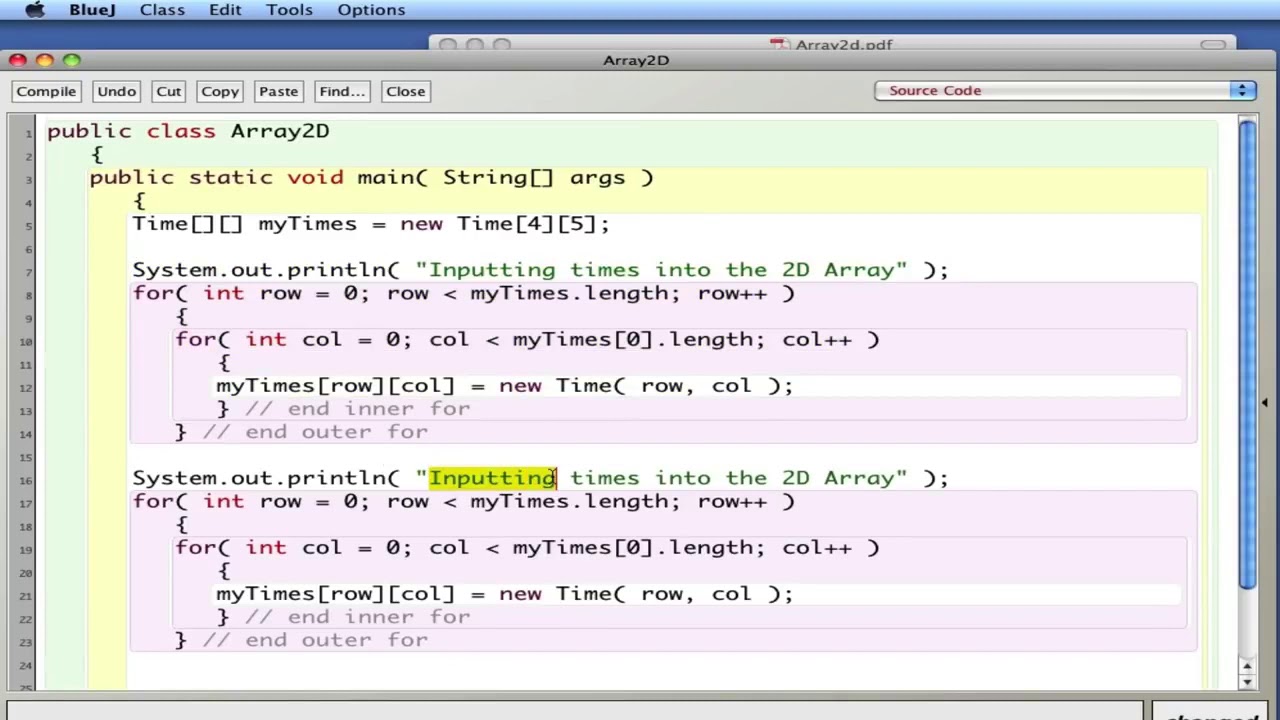Viewport: 1280px width, 720px height.
Task: Click the Find... button
Action: pos(341,91)
